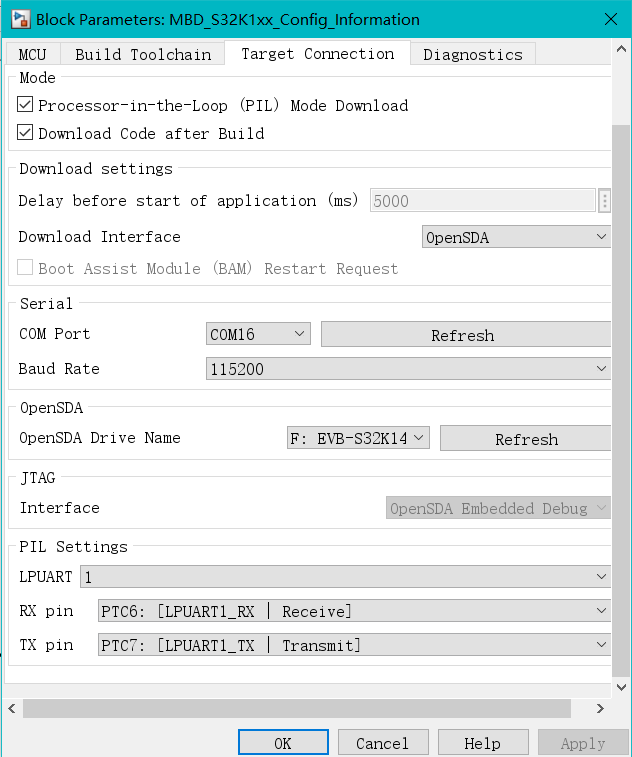Click the delay field's three-dot options button

(x=605, y=201)
